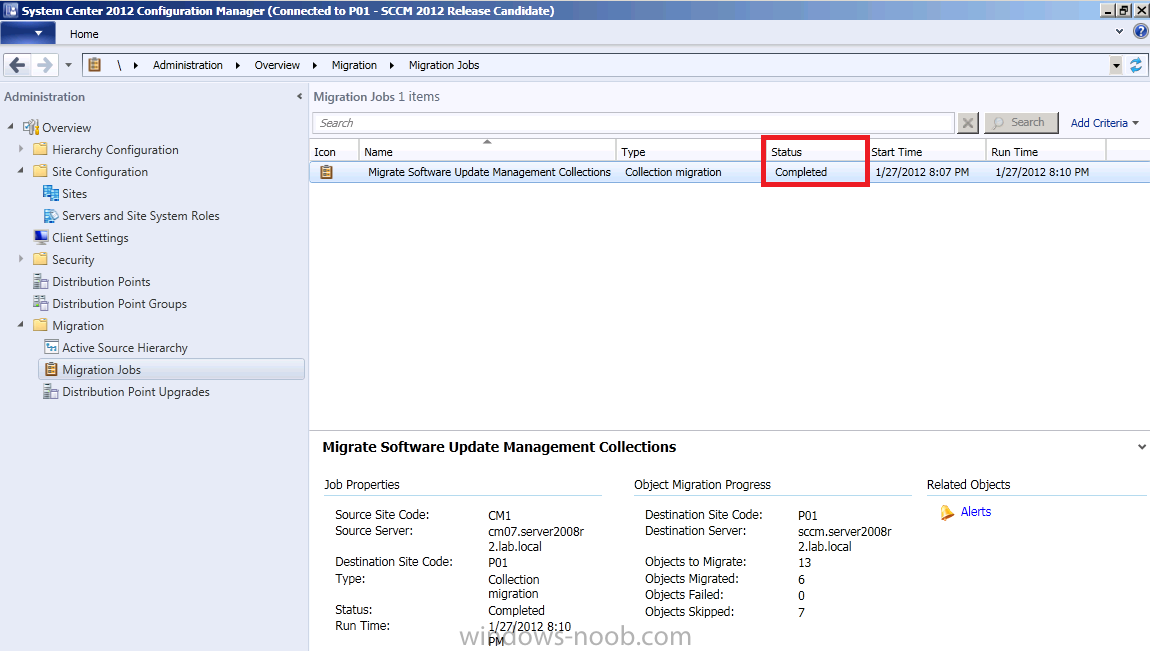Clear the search with the X button

click(x=968, y=123)
